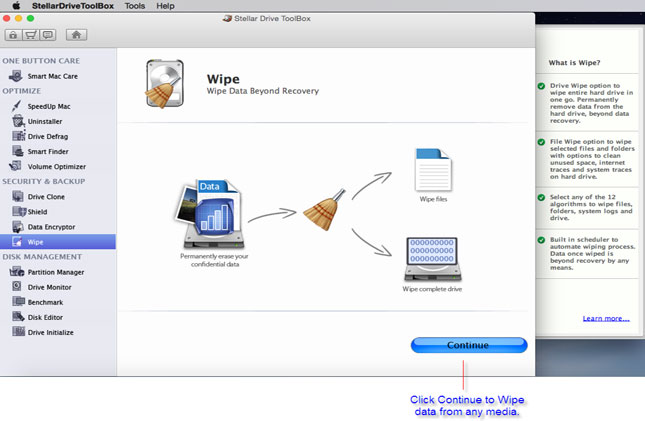Screen dimensions: 645x421
Task: Click green checkmark beside 'Drive Wipe option'
Action: (541, 86)
